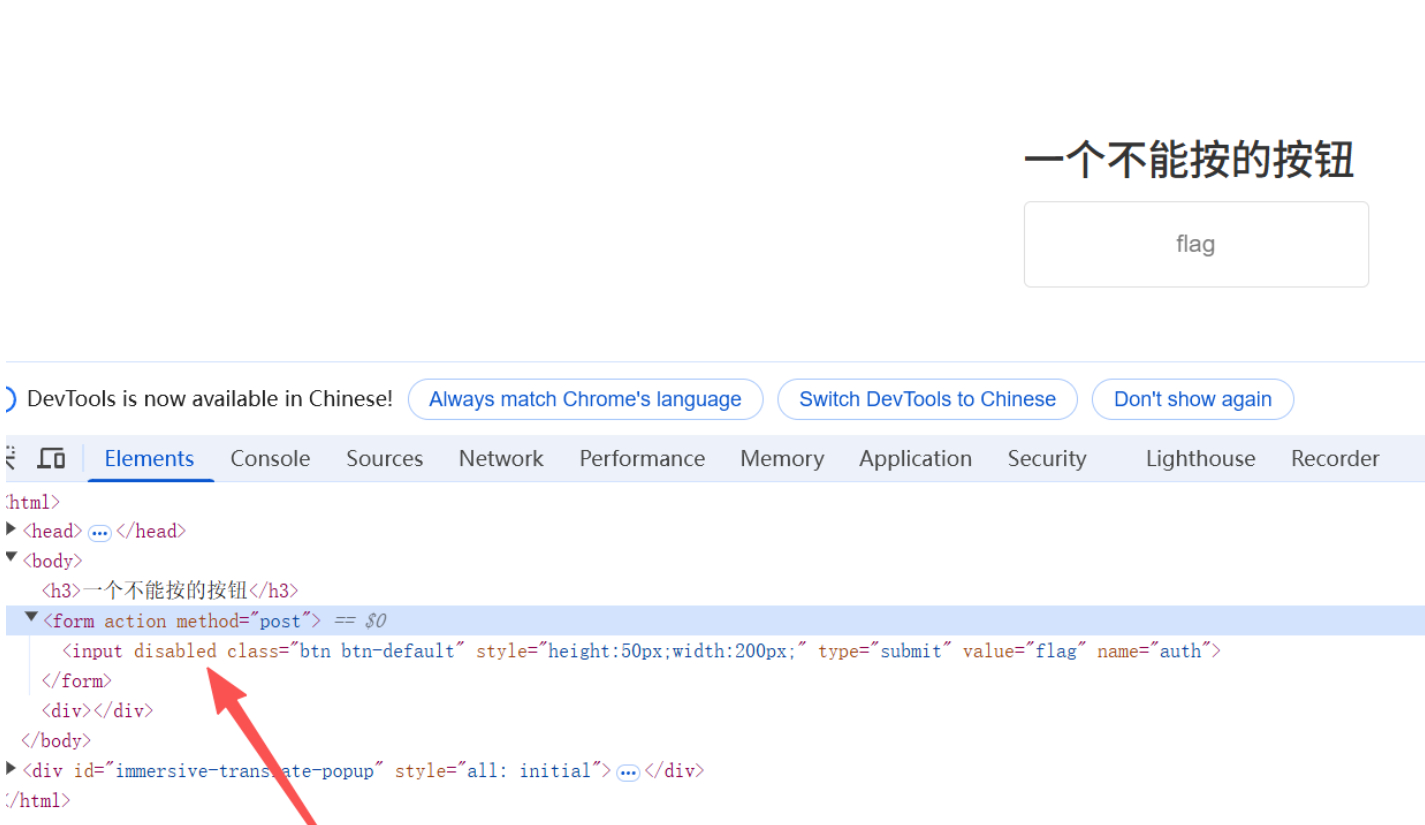Switch to the Network tab
Screen dimensions: 1425x825
click(x=501, y=459)
